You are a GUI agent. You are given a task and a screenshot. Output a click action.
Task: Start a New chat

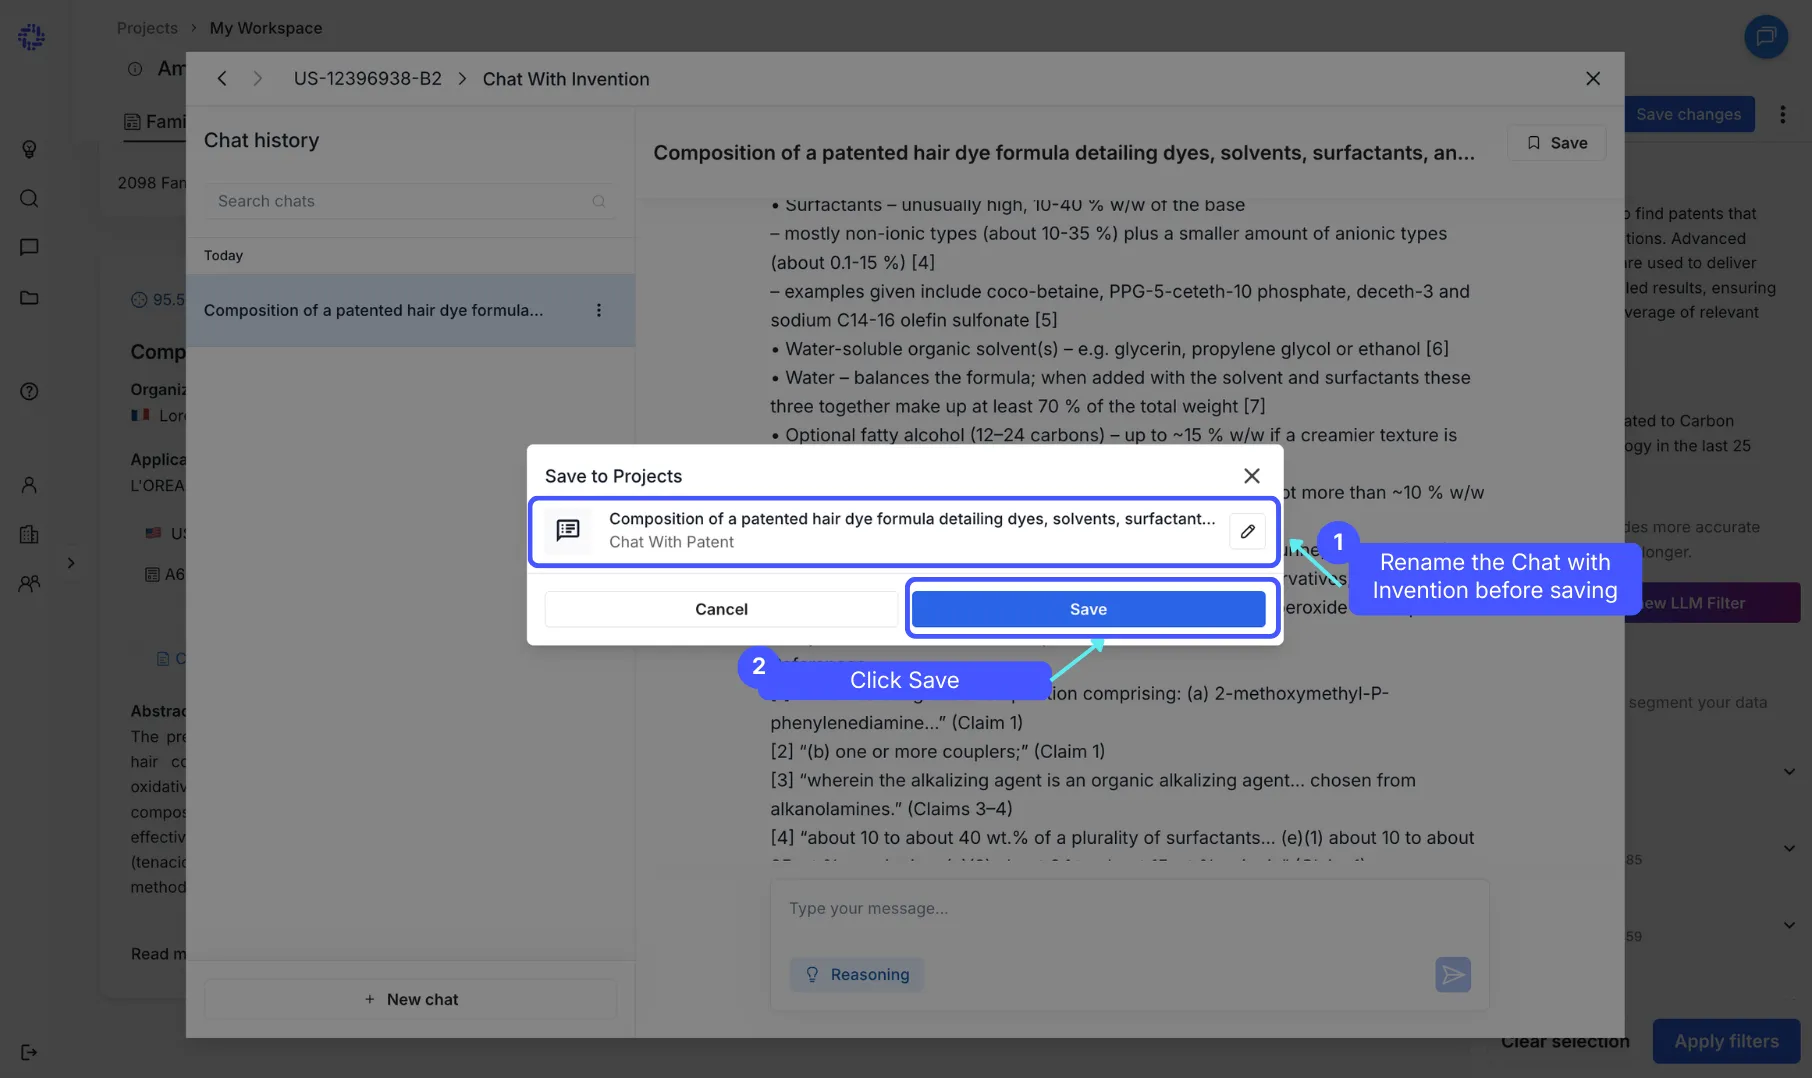(410, 999)
